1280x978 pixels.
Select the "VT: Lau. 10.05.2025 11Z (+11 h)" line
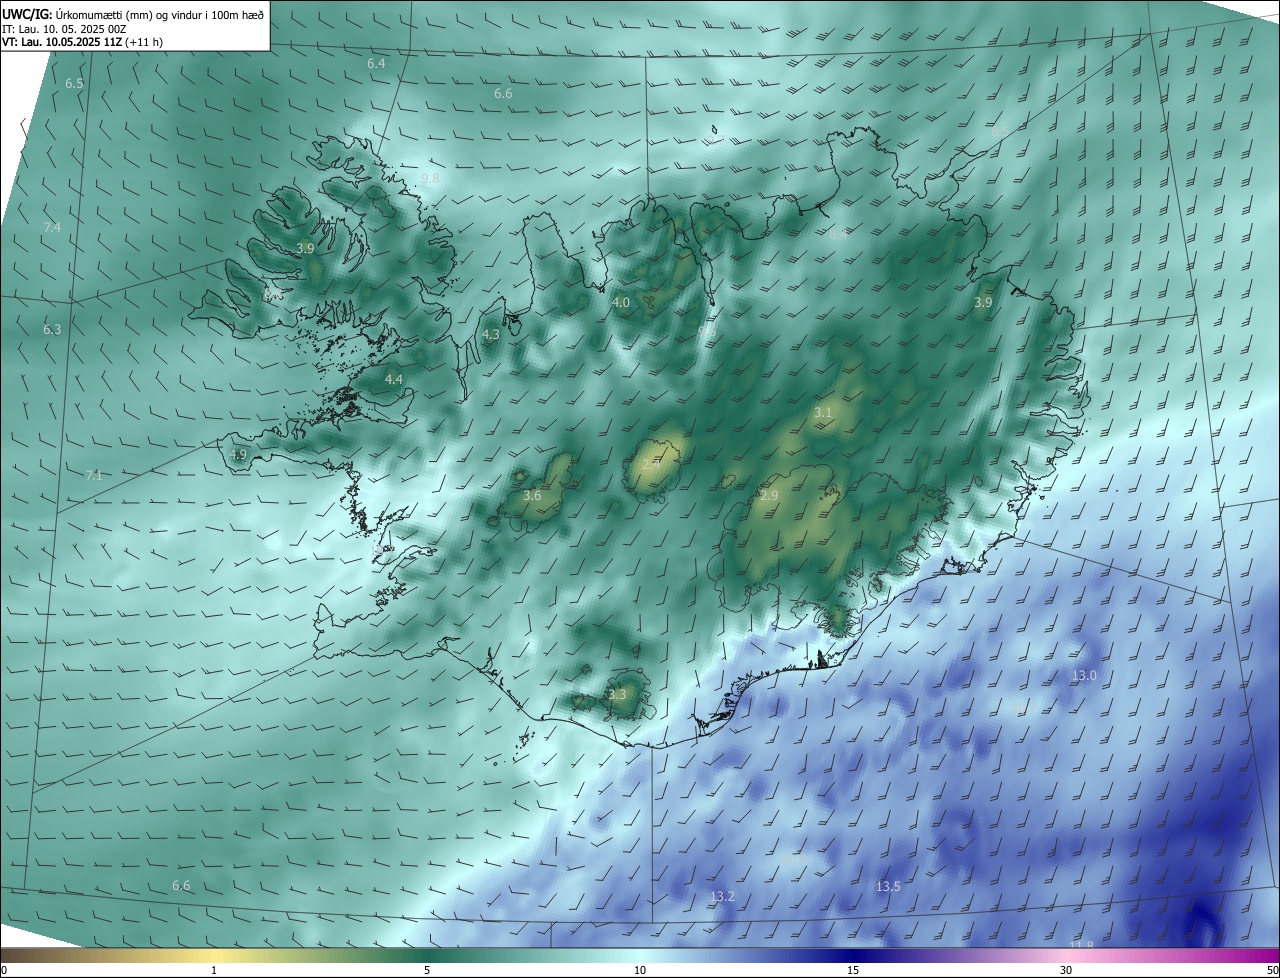coord(83,42)
